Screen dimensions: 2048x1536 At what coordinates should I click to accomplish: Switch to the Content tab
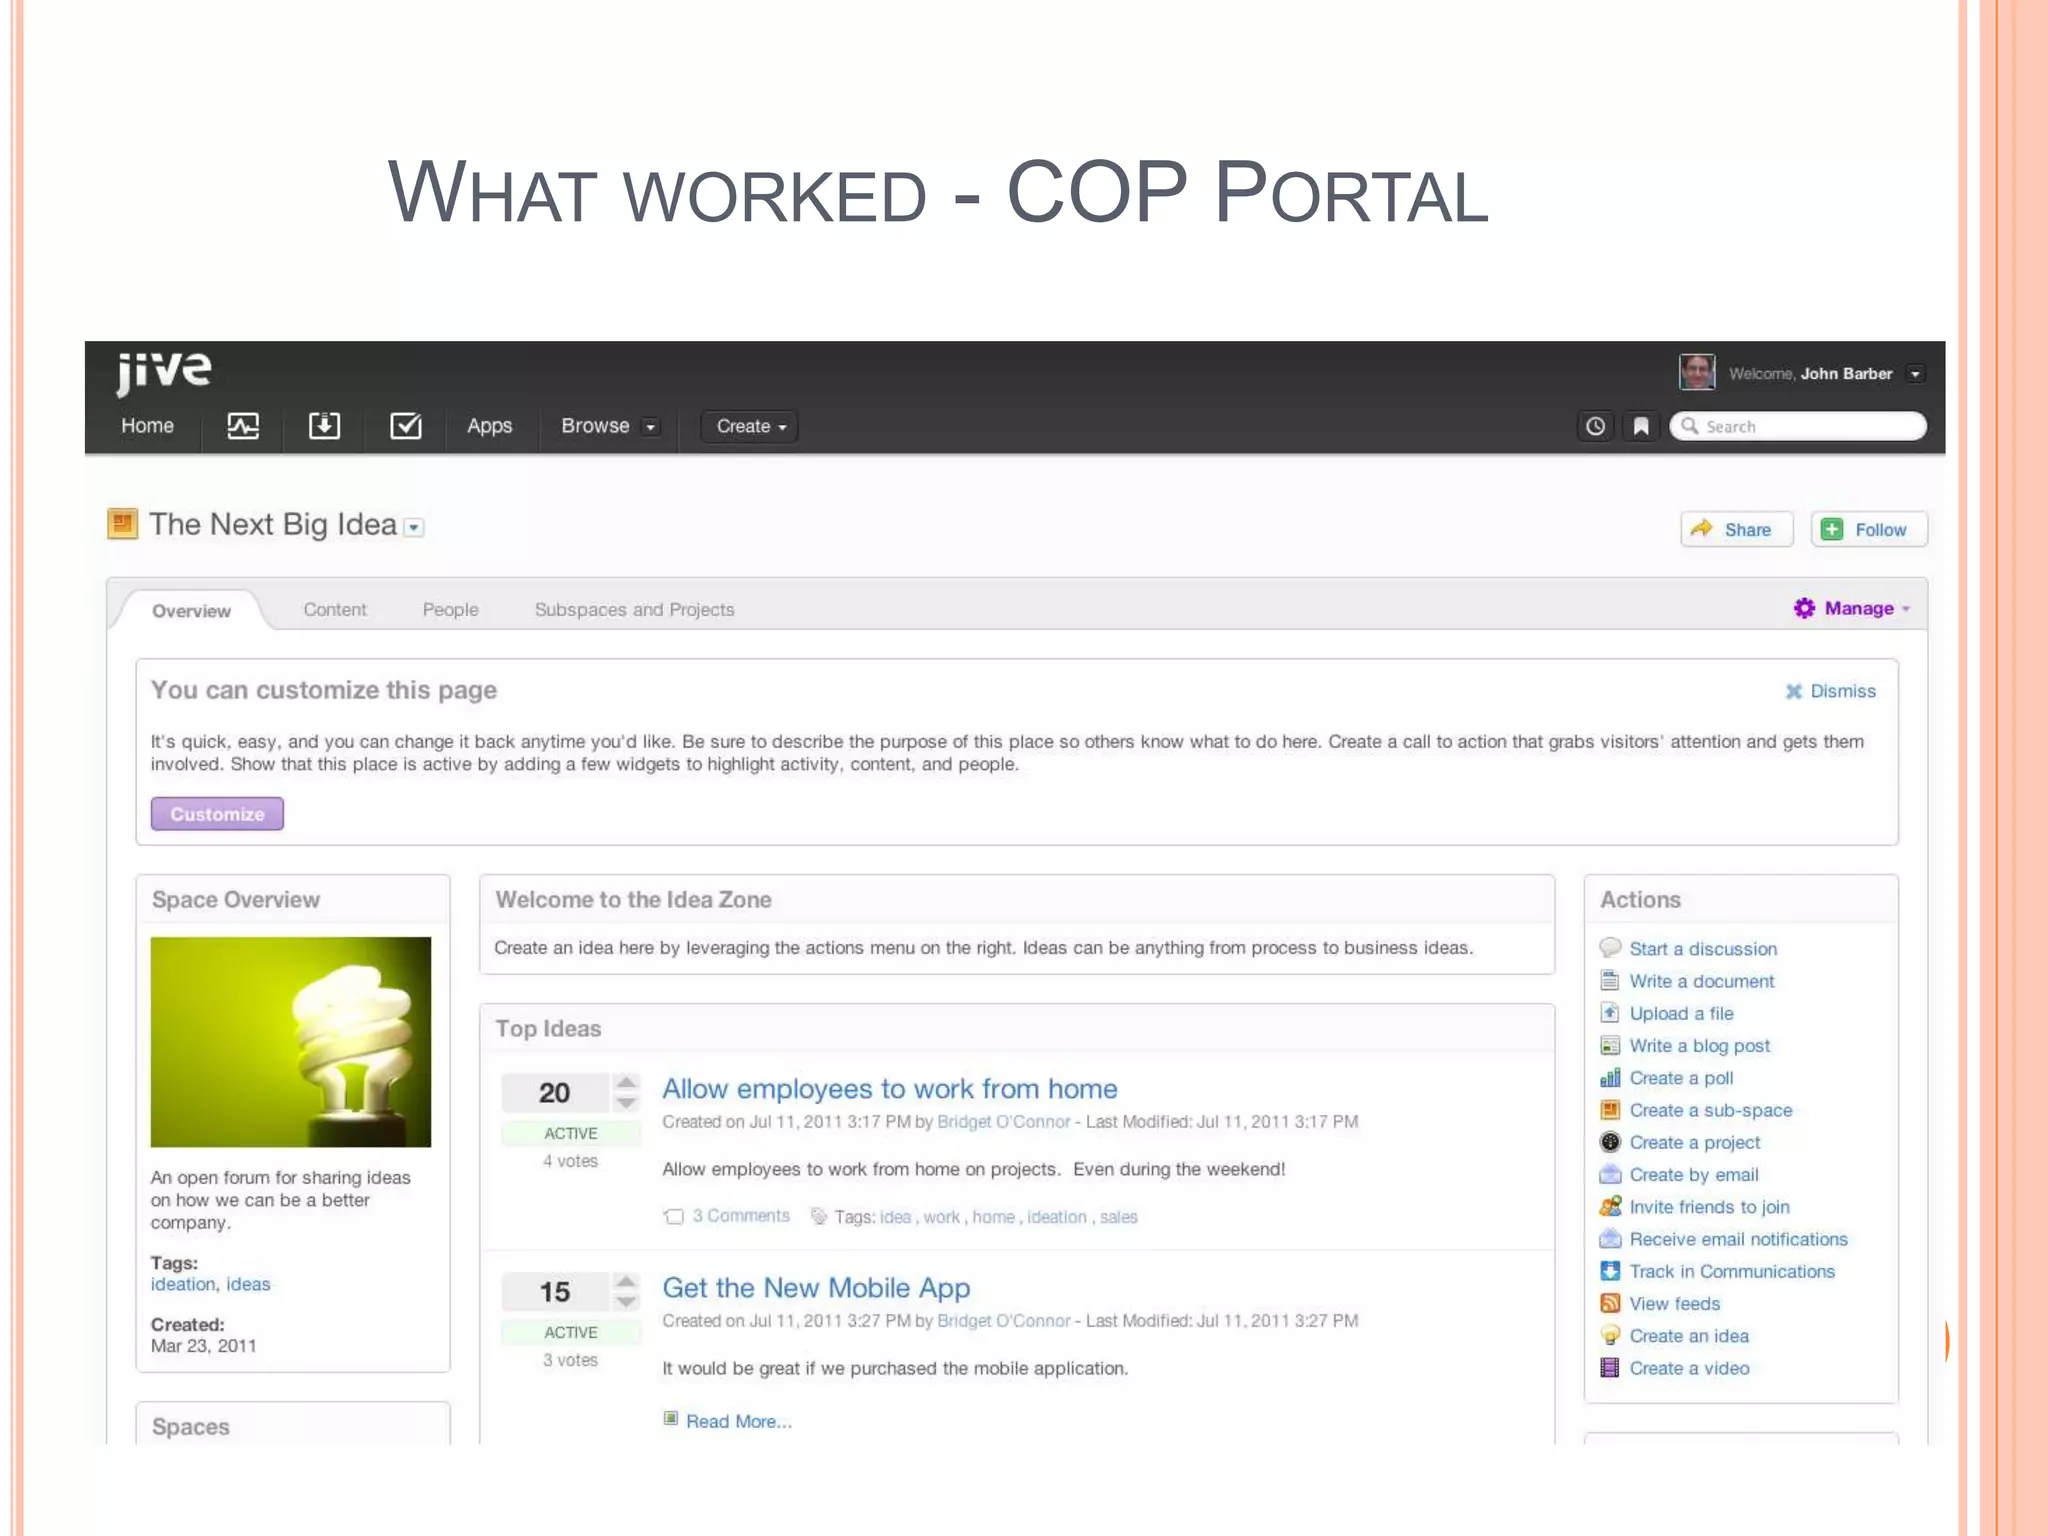coord(335,609)
